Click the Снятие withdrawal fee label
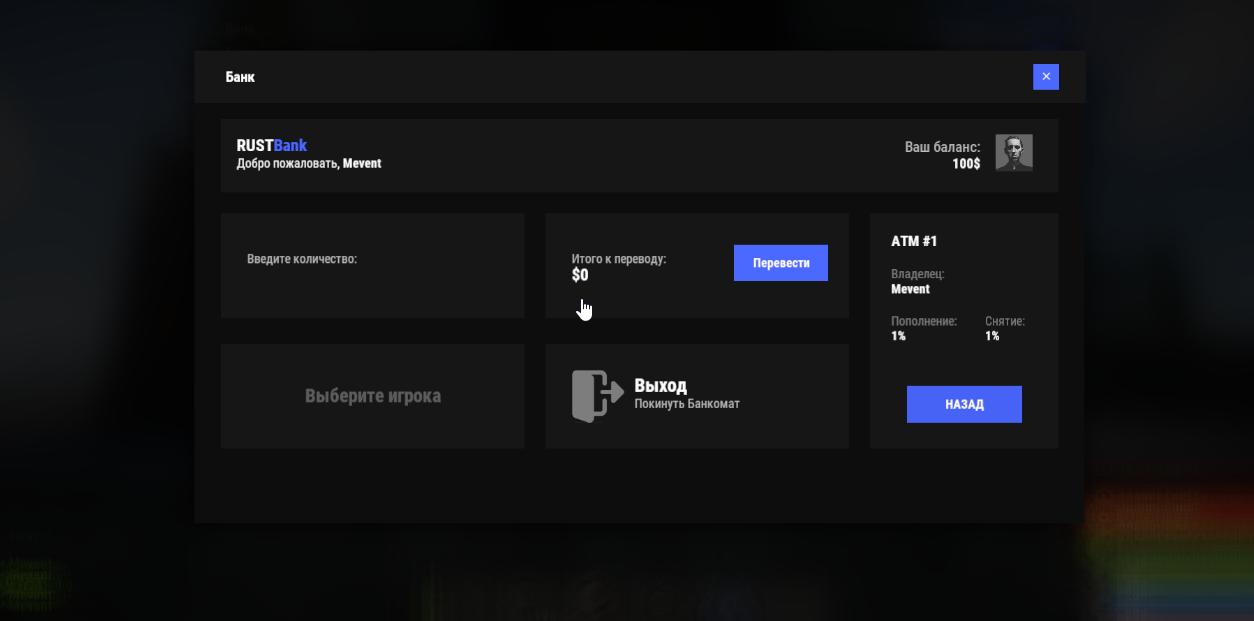 click(1004, 321)
